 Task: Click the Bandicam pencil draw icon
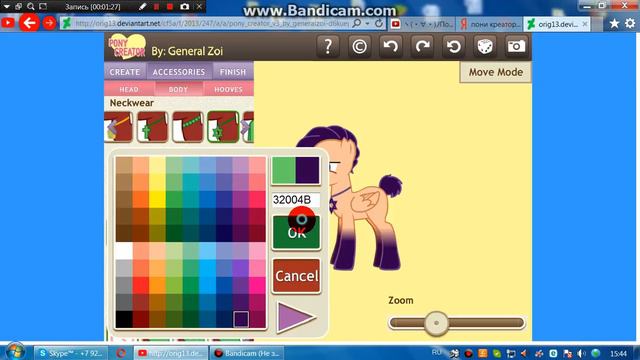coord(142,7)
